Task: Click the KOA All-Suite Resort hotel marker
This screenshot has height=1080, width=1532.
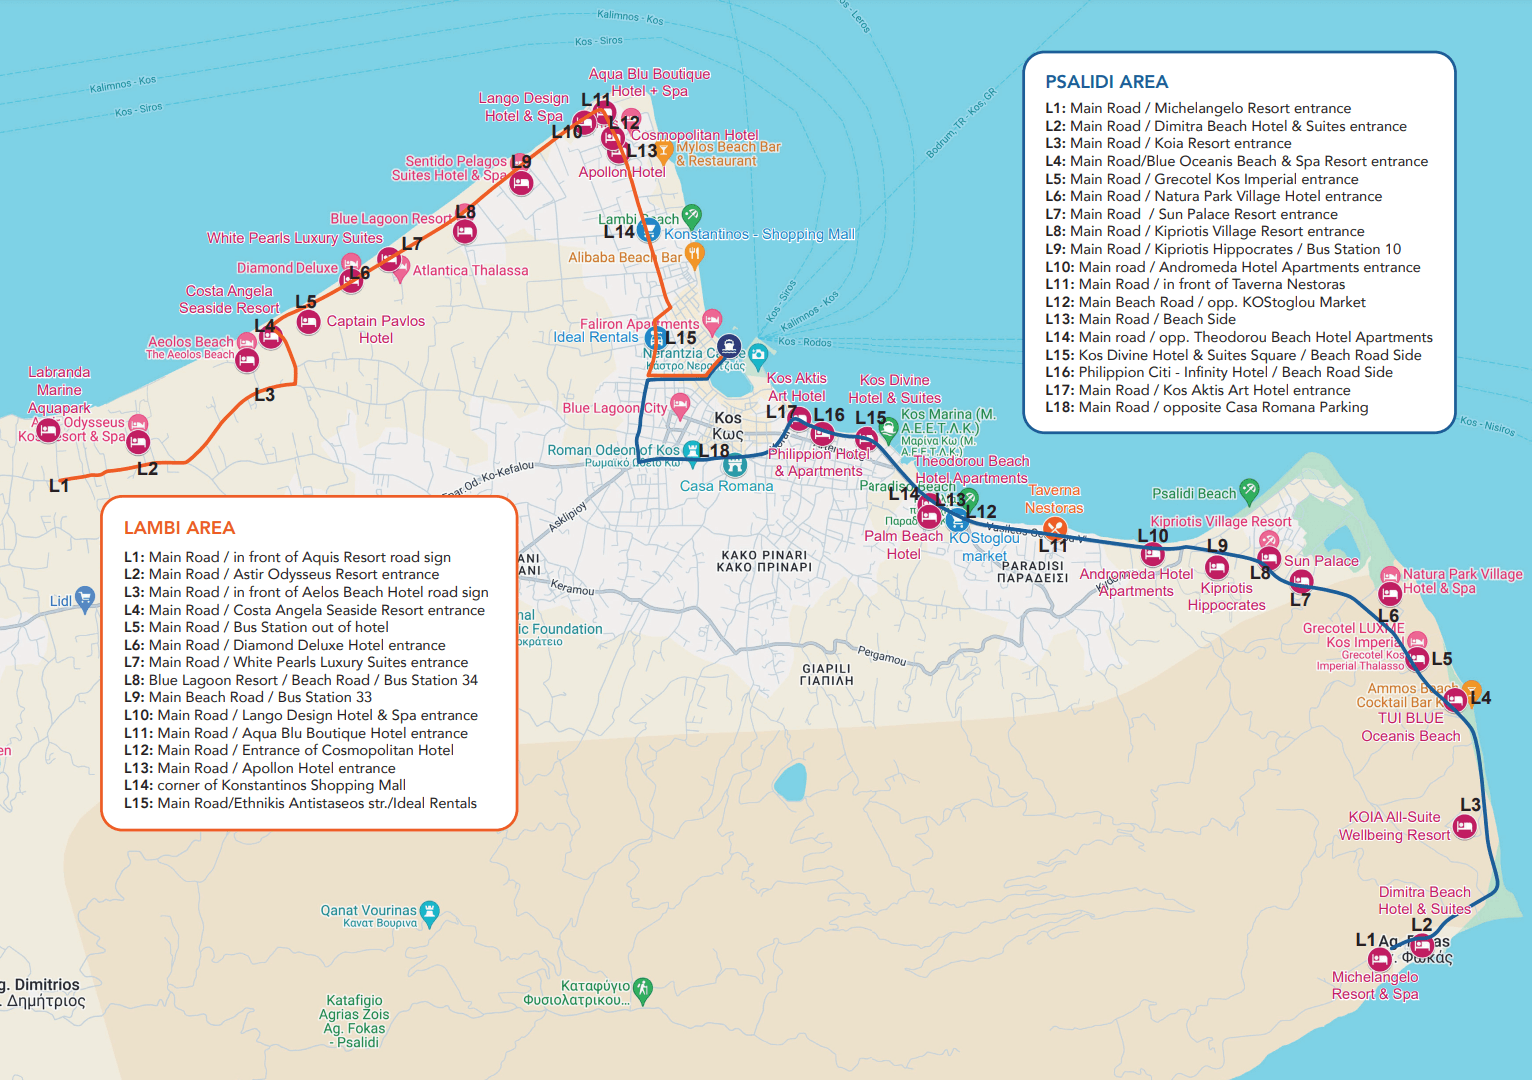Action: 1465,826
